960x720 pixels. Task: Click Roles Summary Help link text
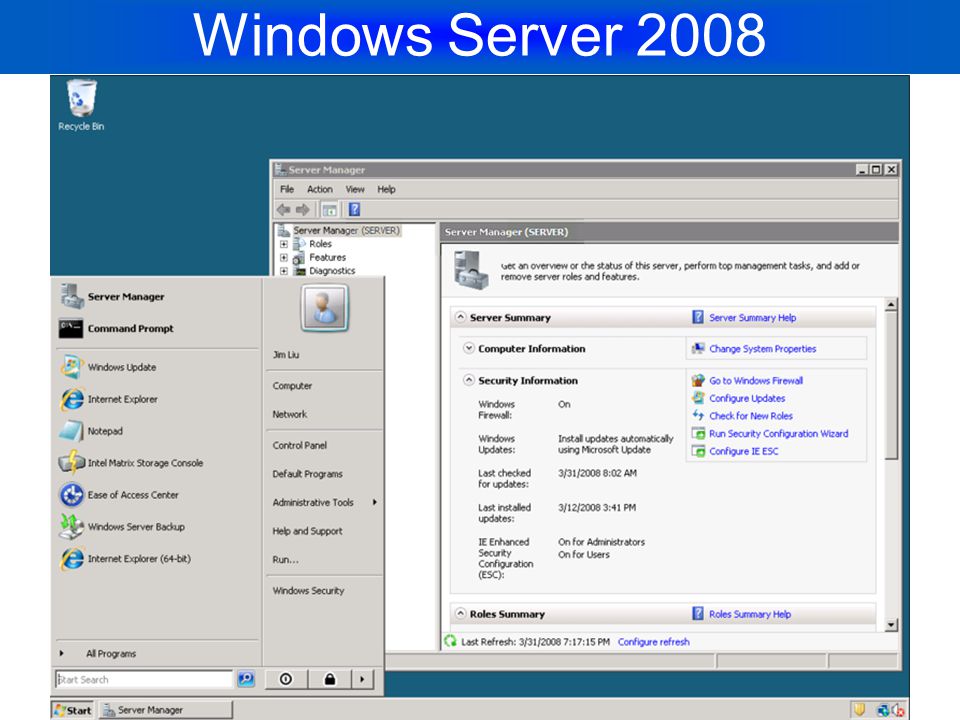pos(750,614)
